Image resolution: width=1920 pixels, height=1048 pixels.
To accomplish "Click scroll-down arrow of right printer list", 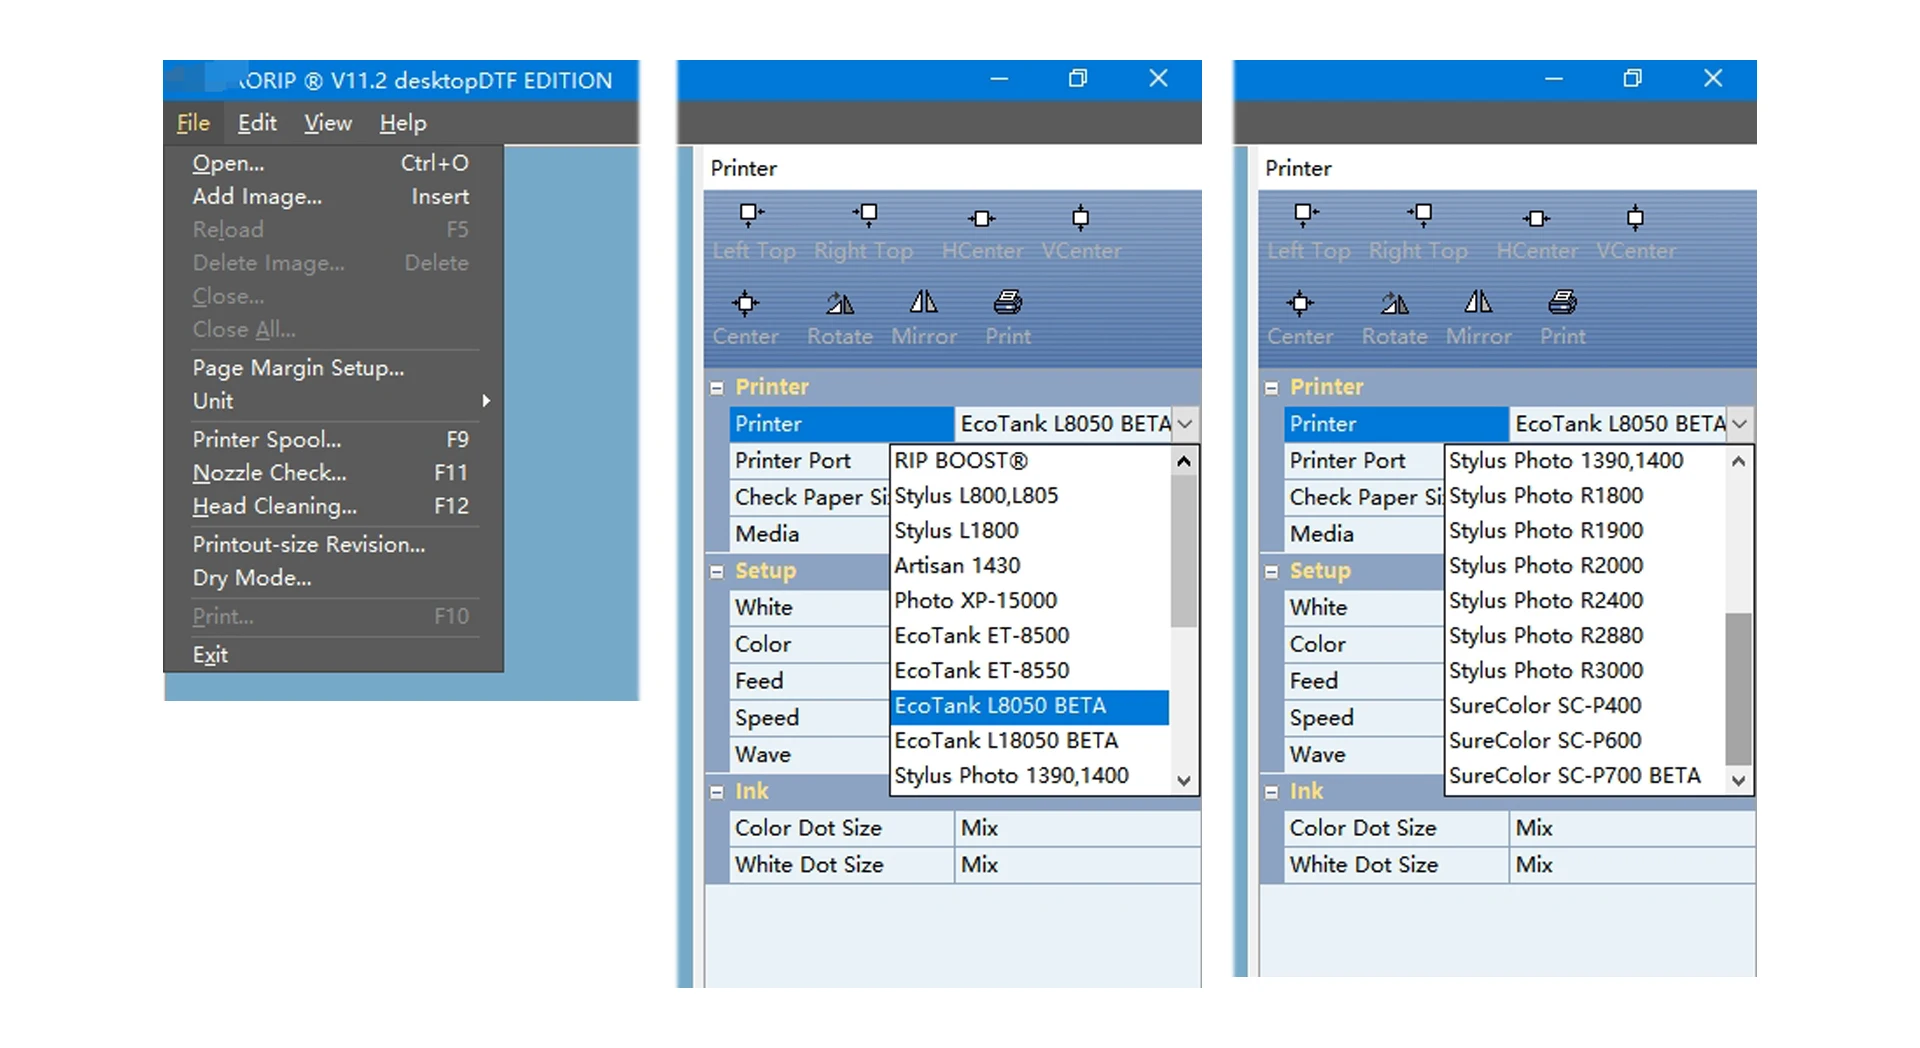I will coord(1739,781).
